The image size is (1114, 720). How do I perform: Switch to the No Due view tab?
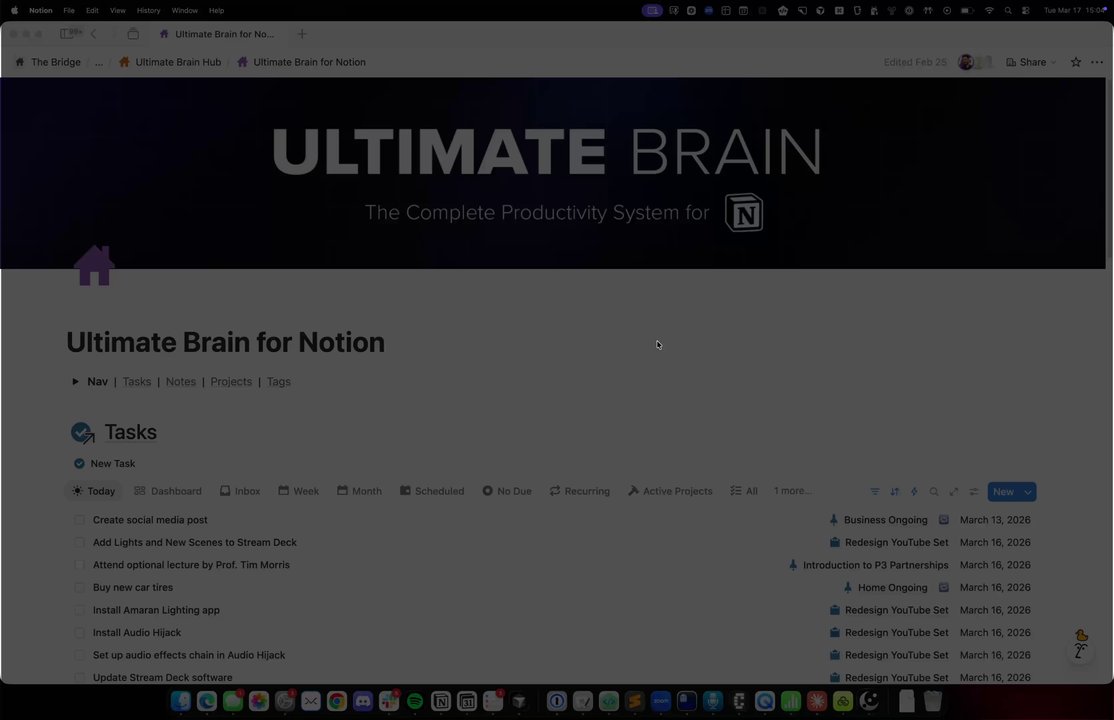click(507, 491)
